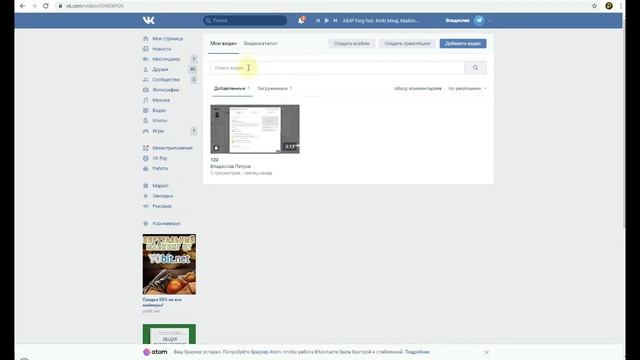
Task: Open the A$AP Ferg track title in header
Action: pos(380,20)
